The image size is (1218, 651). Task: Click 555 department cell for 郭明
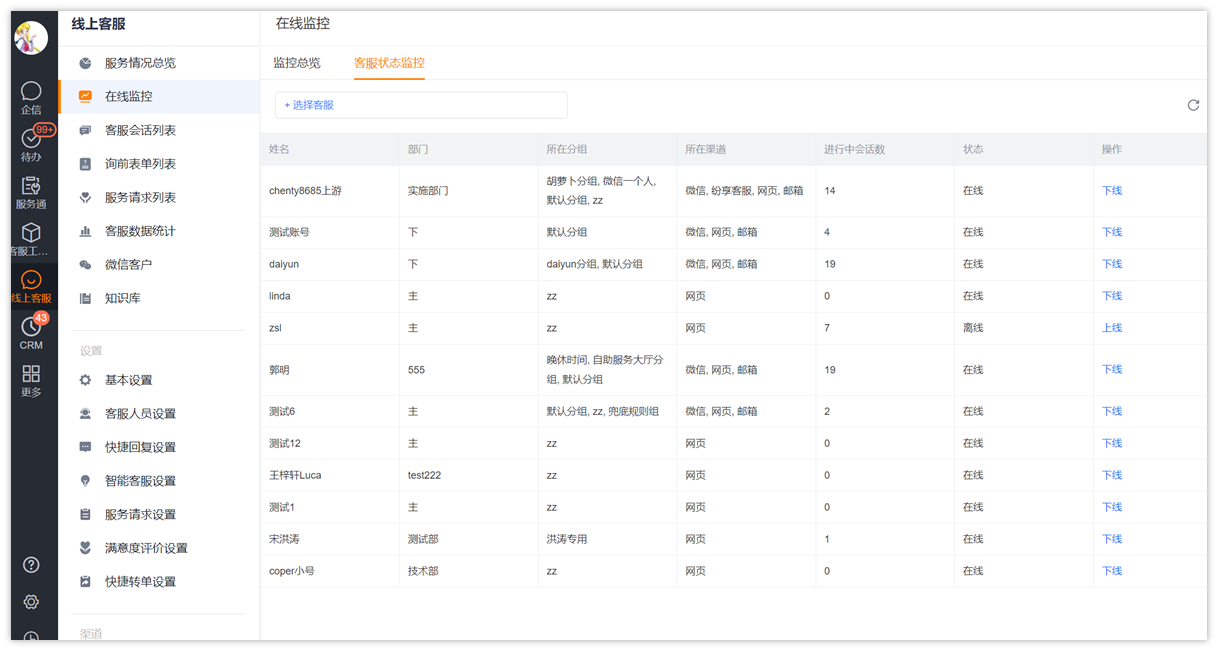(416, 370)
